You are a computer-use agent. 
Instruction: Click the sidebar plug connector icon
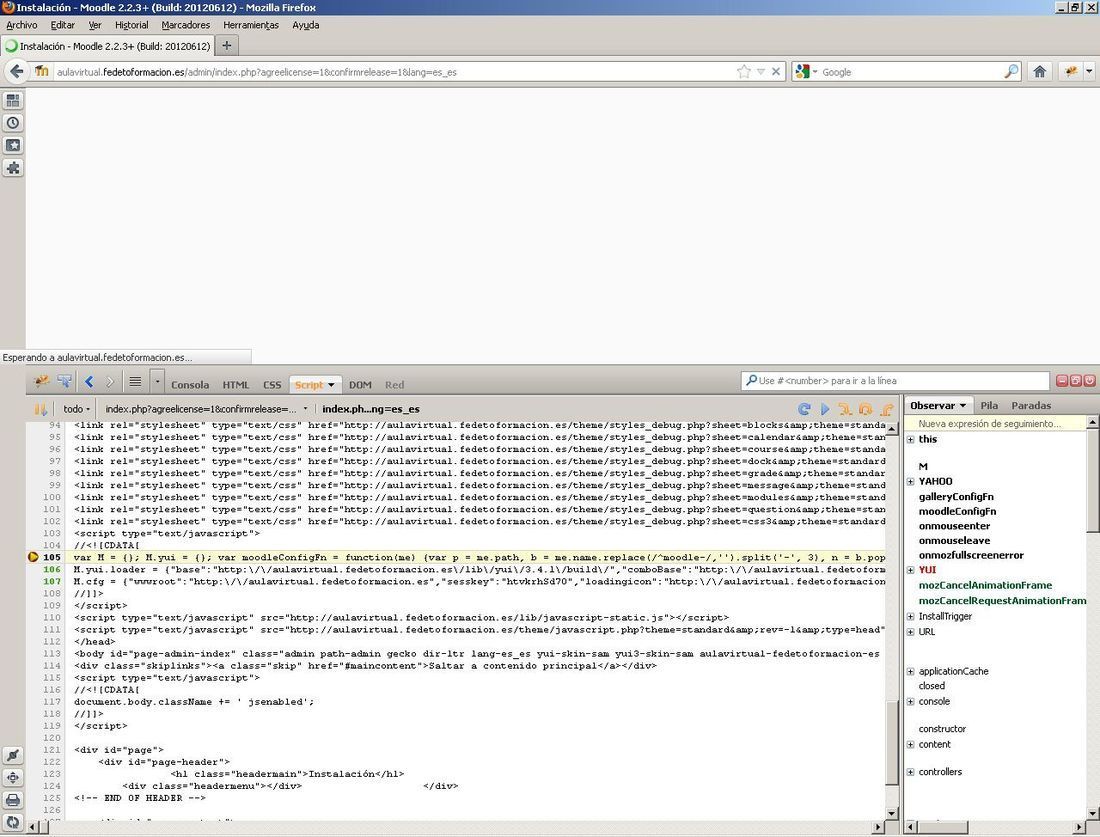point(13,755)
